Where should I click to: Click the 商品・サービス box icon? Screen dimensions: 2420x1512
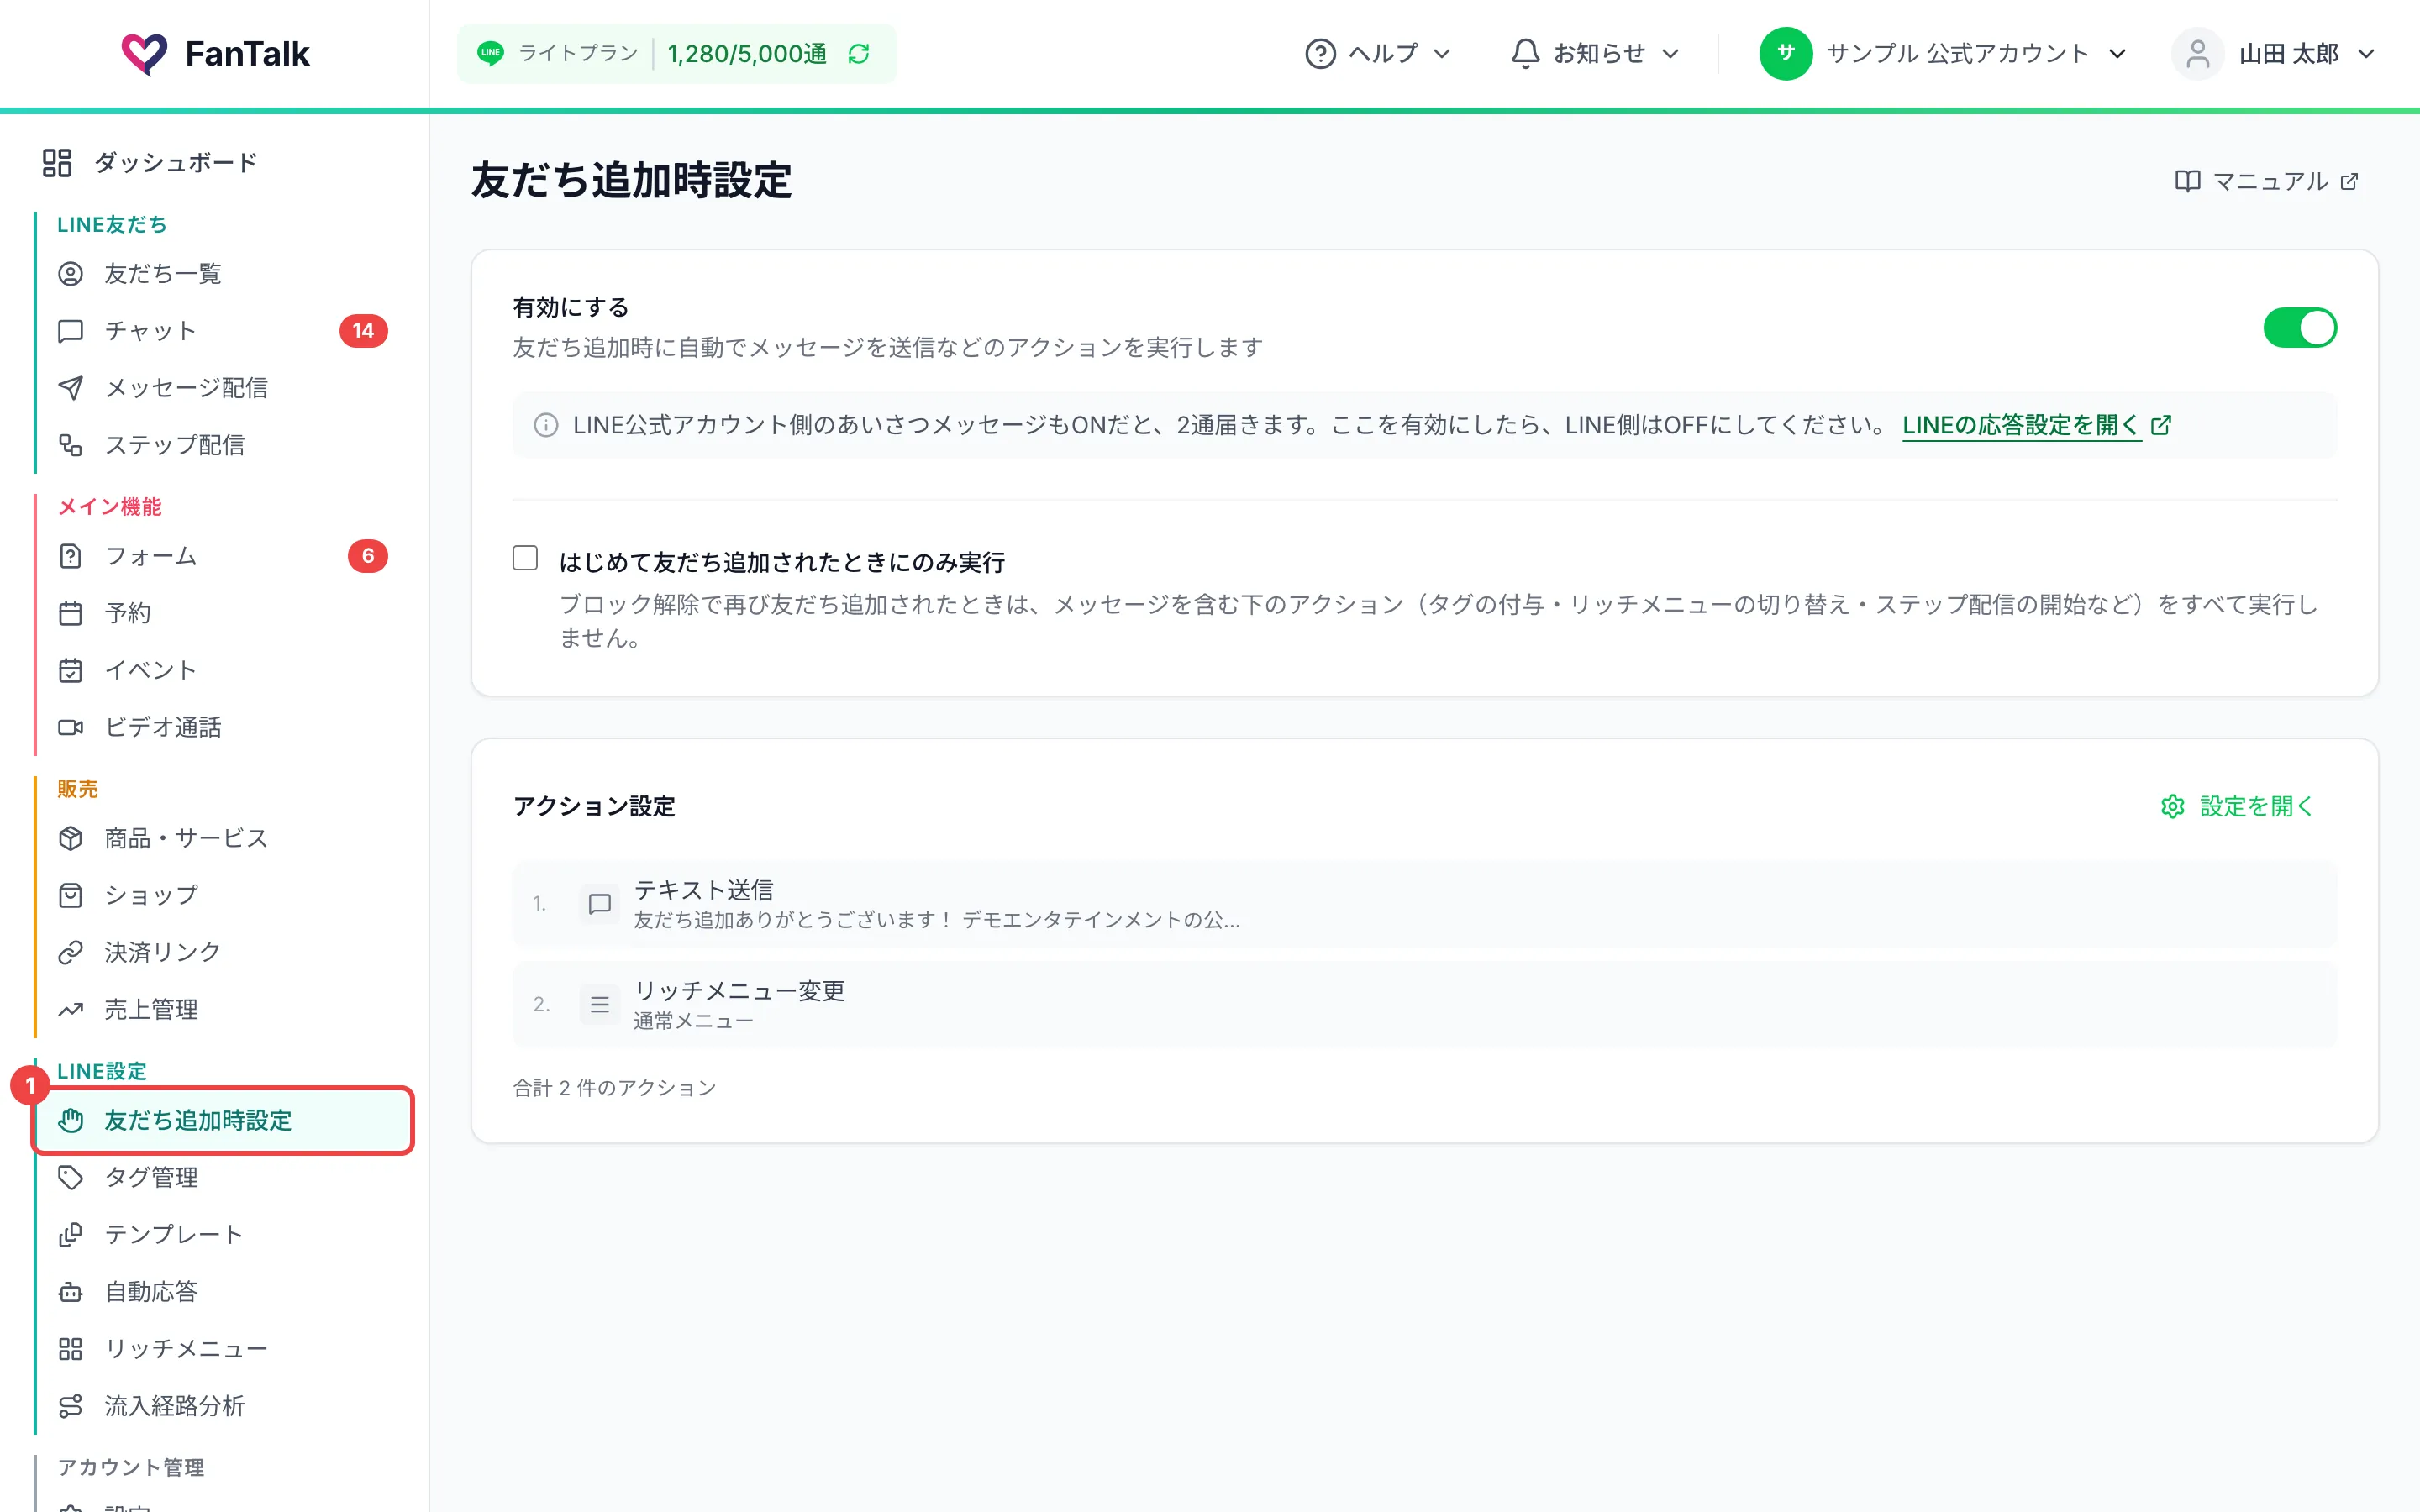[70, 838]
